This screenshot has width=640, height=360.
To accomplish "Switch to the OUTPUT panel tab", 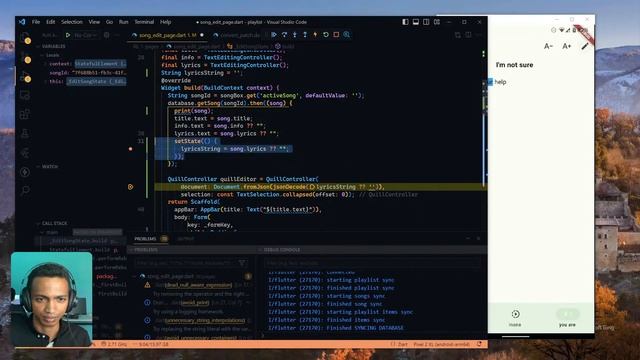I will pos(186,239).
